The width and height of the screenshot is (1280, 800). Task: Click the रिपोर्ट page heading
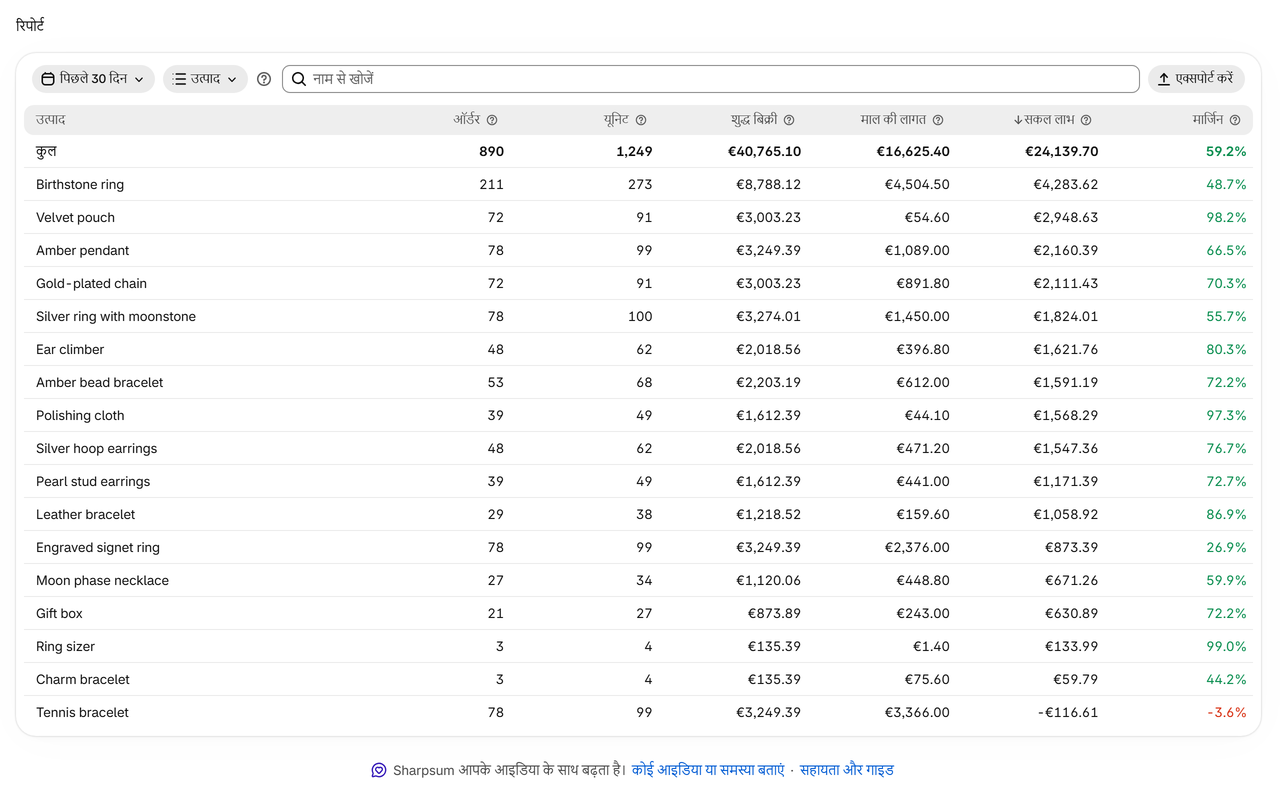point(30,25)
